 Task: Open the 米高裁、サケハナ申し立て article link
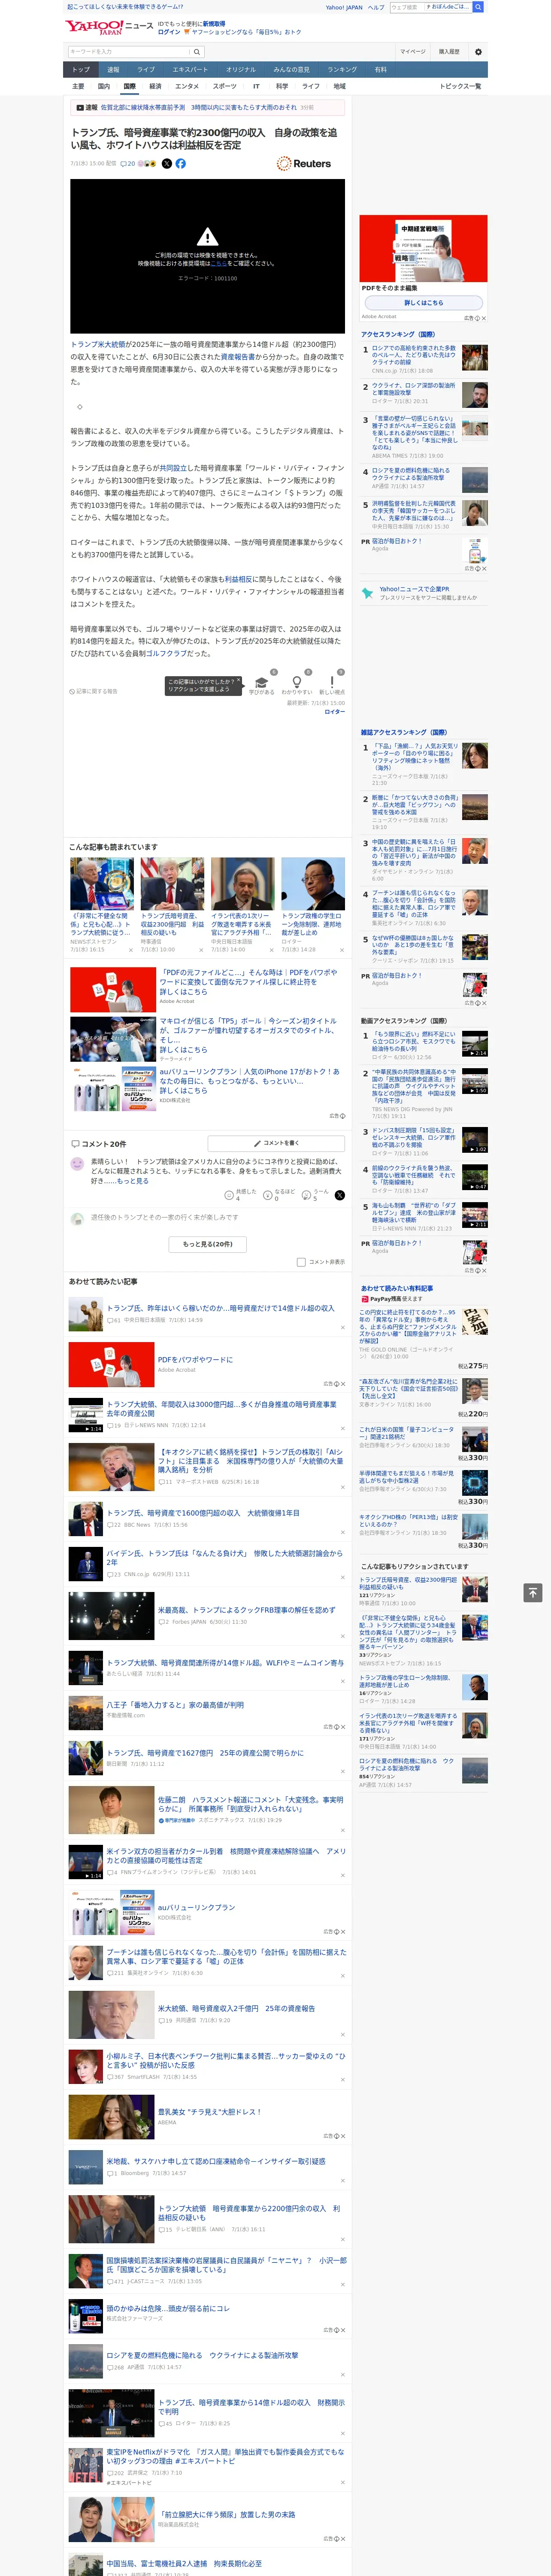(216, 2160)
